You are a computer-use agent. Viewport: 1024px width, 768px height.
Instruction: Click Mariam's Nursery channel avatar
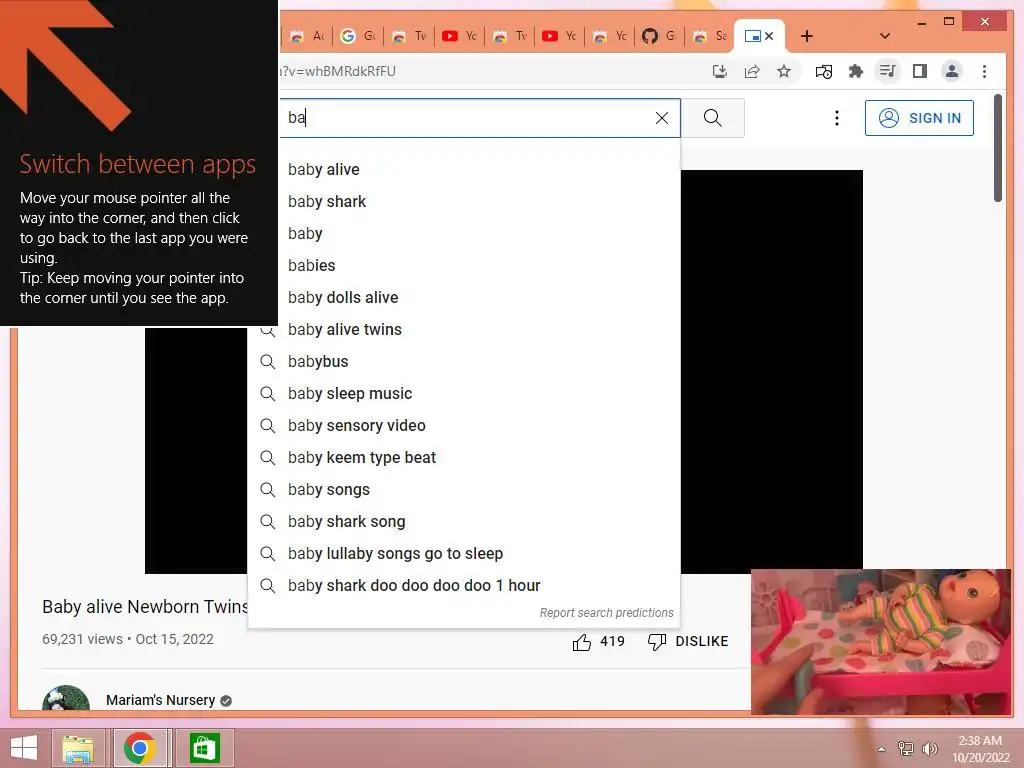click(66, 697)
